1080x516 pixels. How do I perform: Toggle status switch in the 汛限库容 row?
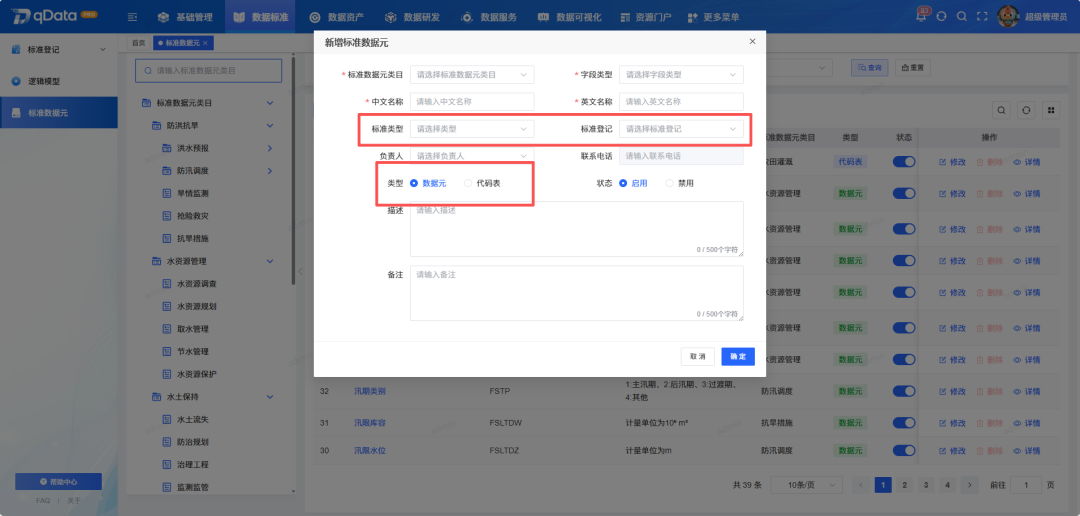coord(904,423)
